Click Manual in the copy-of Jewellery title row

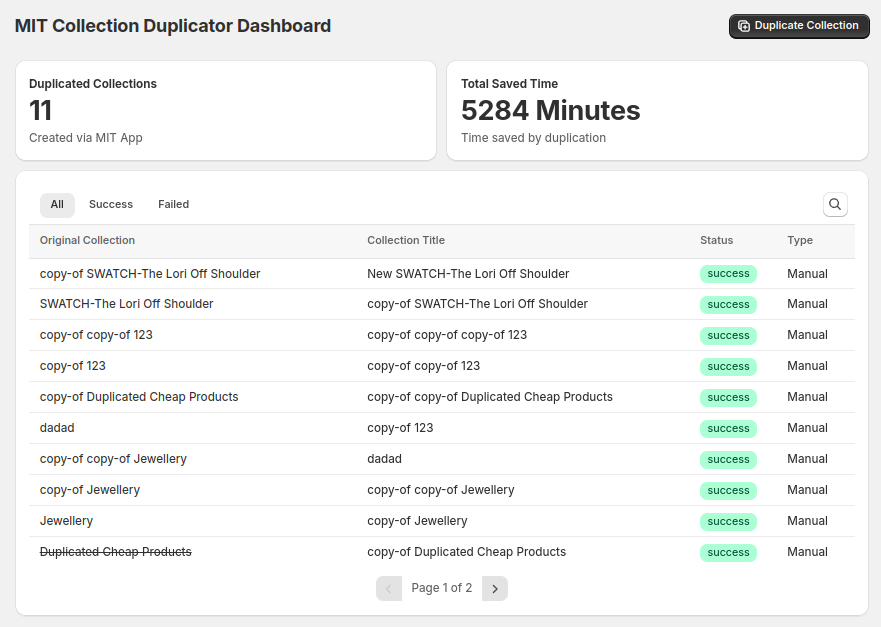point(807,521)
